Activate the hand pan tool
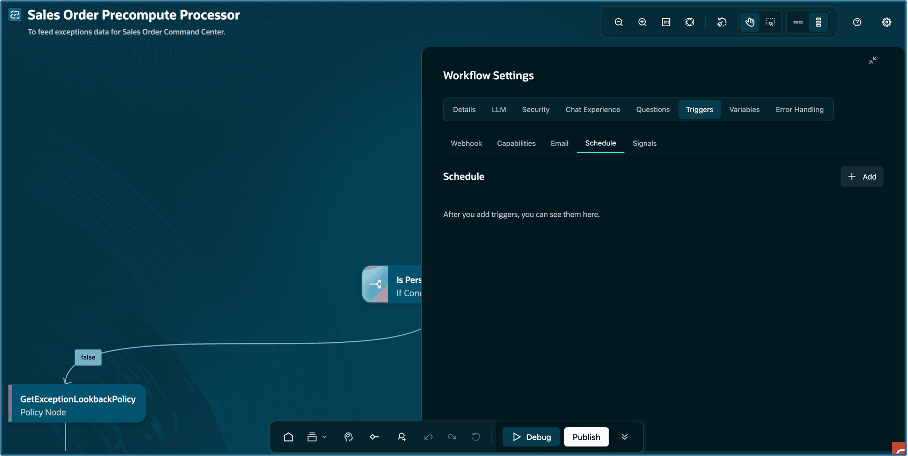The height and width of the screenshot is (456, 908). 749,22
